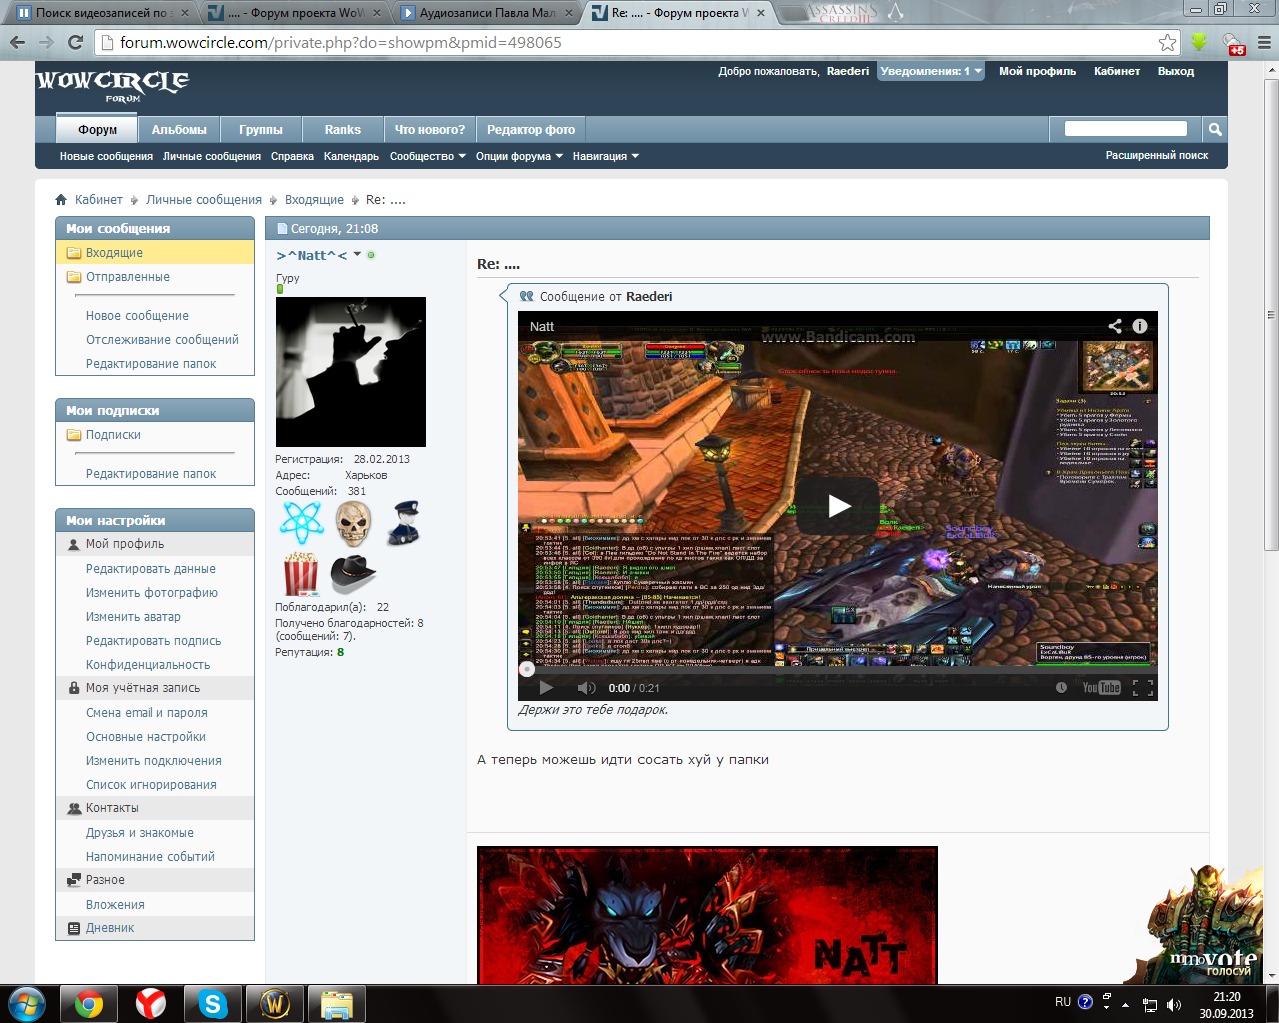The image size is (1279, 1023).
Task: Expand the Навигация dropdown
Action: point(606,156)
